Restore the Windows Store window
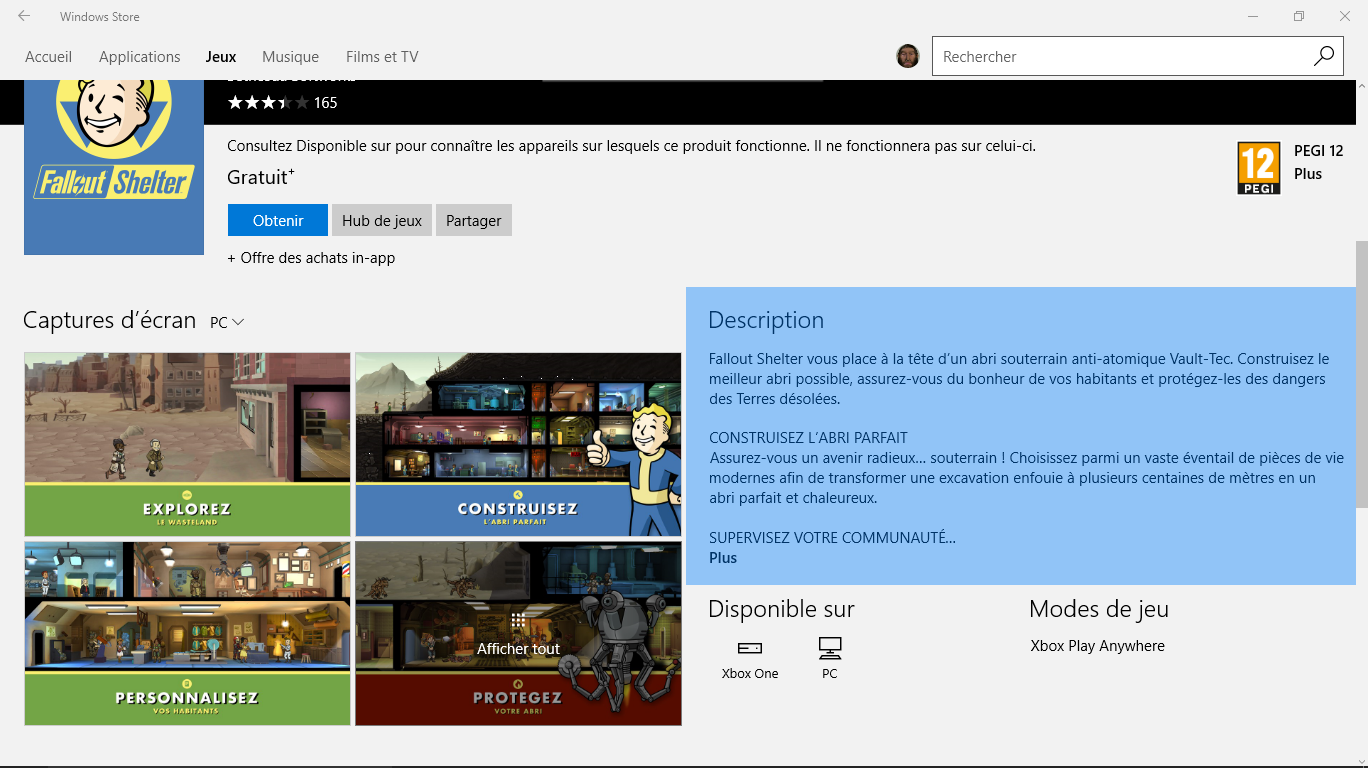1368x768 pixels. click(x=1299, y=16)
